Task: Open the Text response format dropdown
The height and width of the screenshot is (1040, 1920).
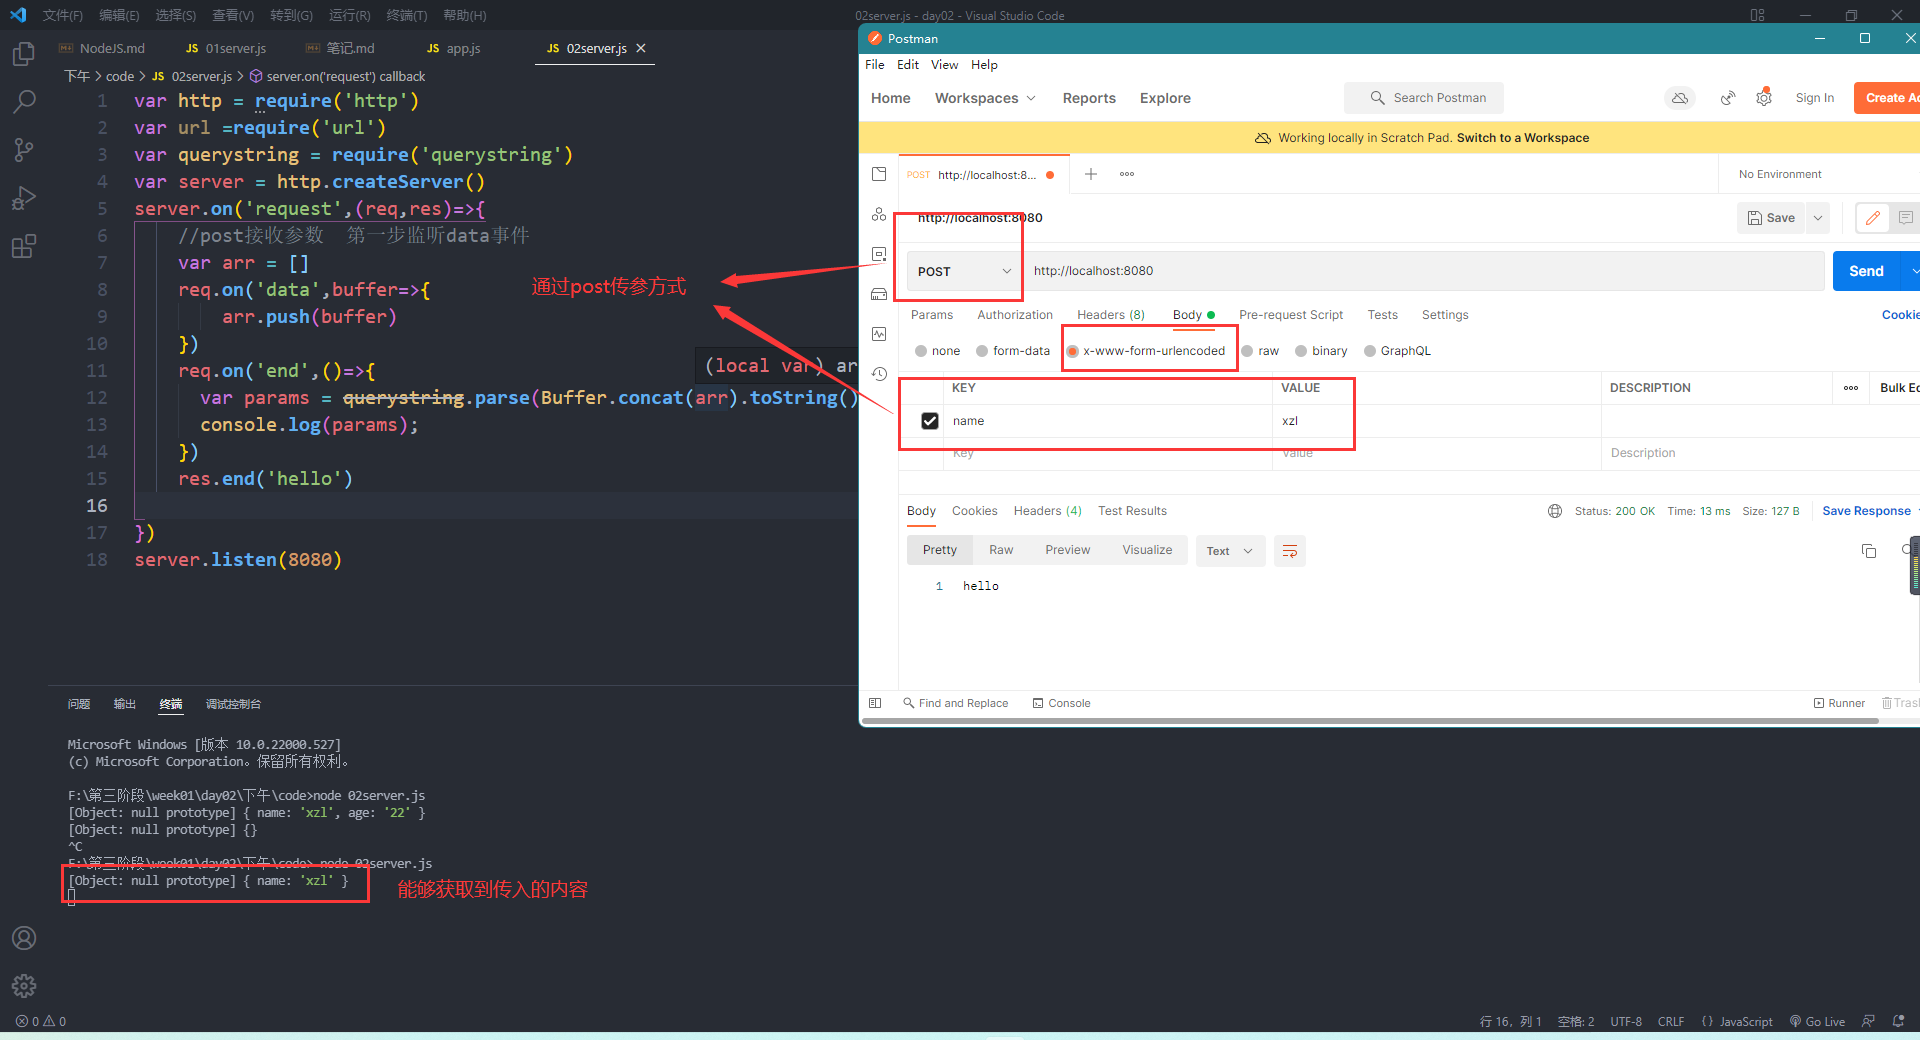Action: [1230, 551]
